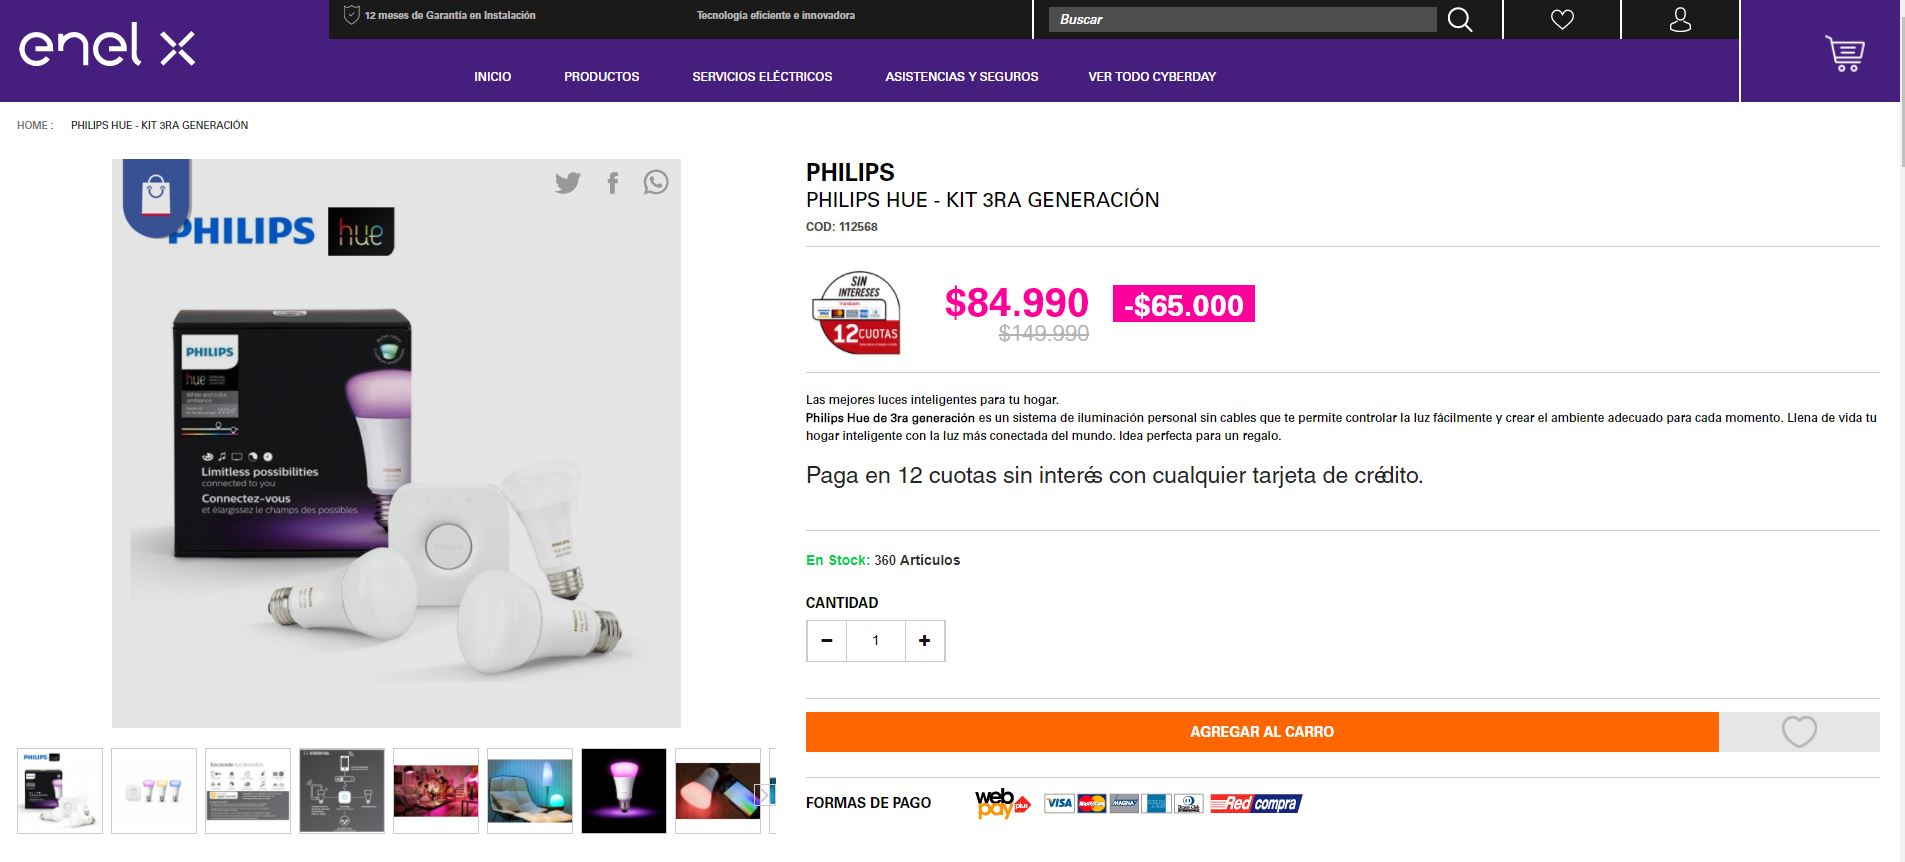Viewport: 1905px width, 862px height.
Task: Open the user account icon
Action: tap(1680, 20)
